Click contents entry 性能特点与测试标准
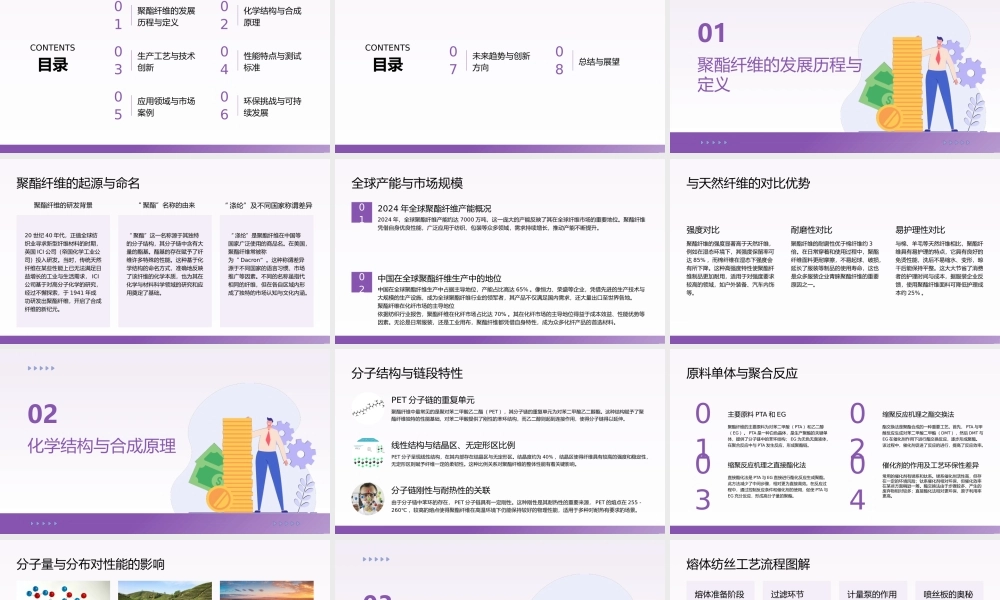1000x600 pixels. pos(272,62)
